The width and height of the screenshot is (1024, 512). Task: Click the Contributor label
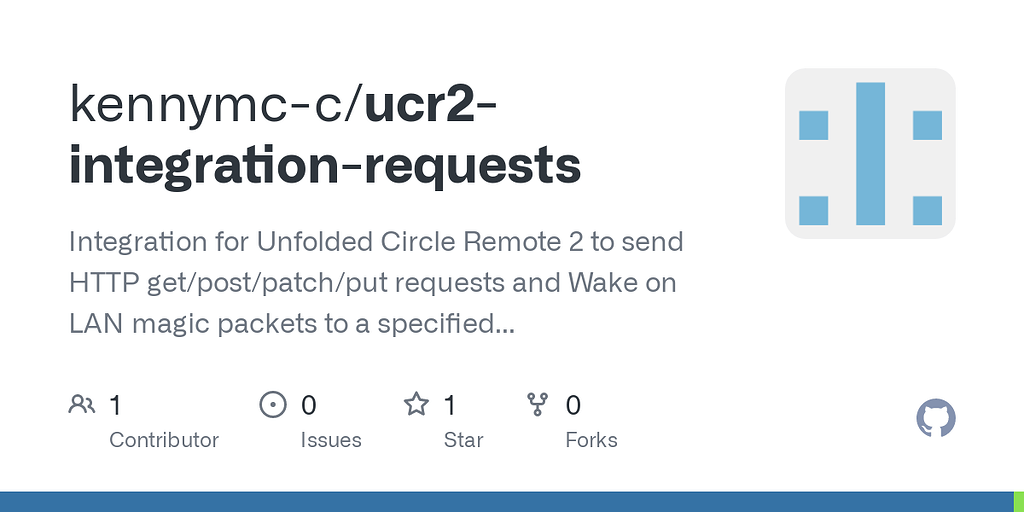(x=164, y=440)
